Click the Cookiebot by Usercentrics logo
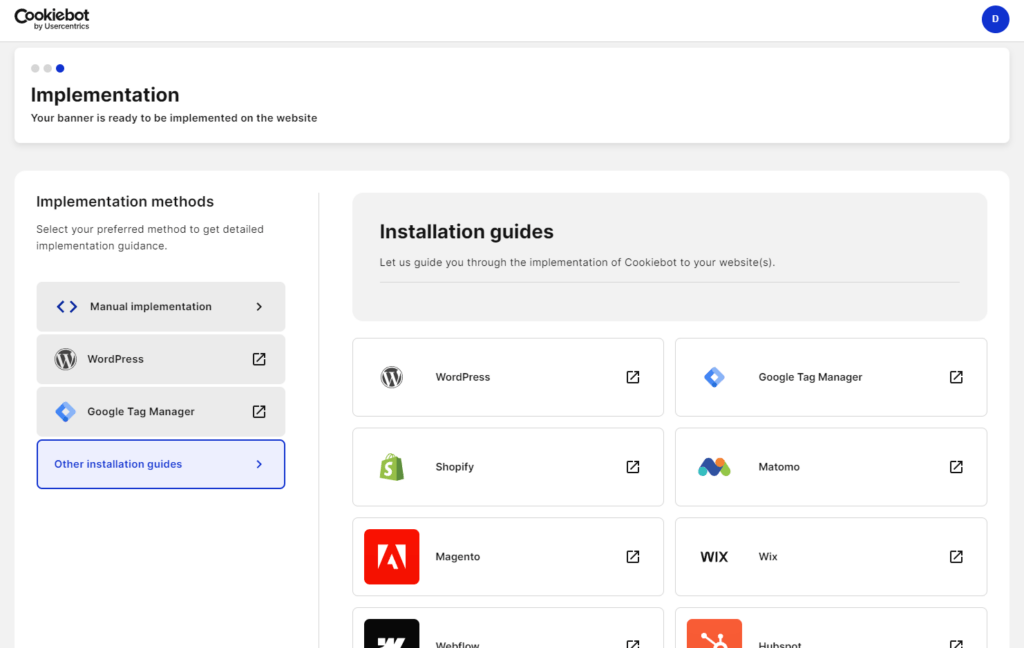 pyautogui.click(x=52, y=19)
